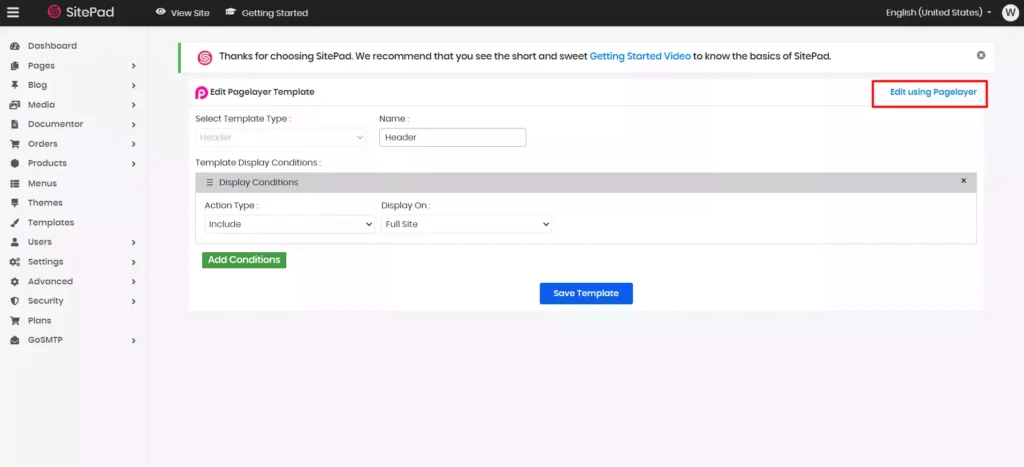Click the Menus list icon
Viewport: 1024px width, 467px height.
(14, 184)
